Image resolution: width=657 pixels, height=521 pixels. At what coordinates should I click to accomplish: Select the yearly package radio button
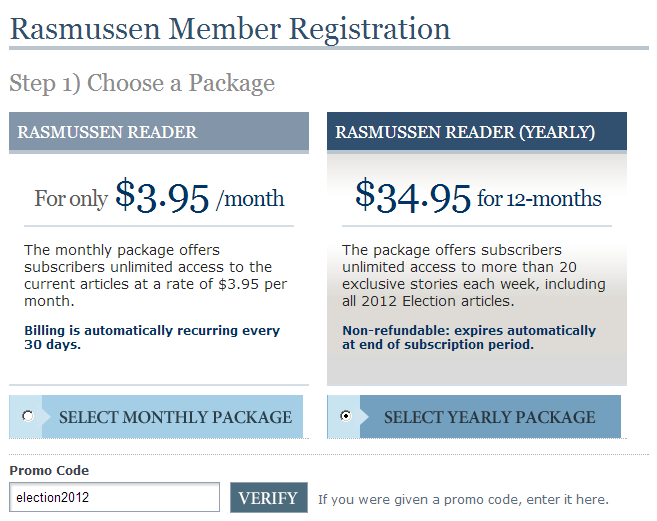tap(346, 416)
